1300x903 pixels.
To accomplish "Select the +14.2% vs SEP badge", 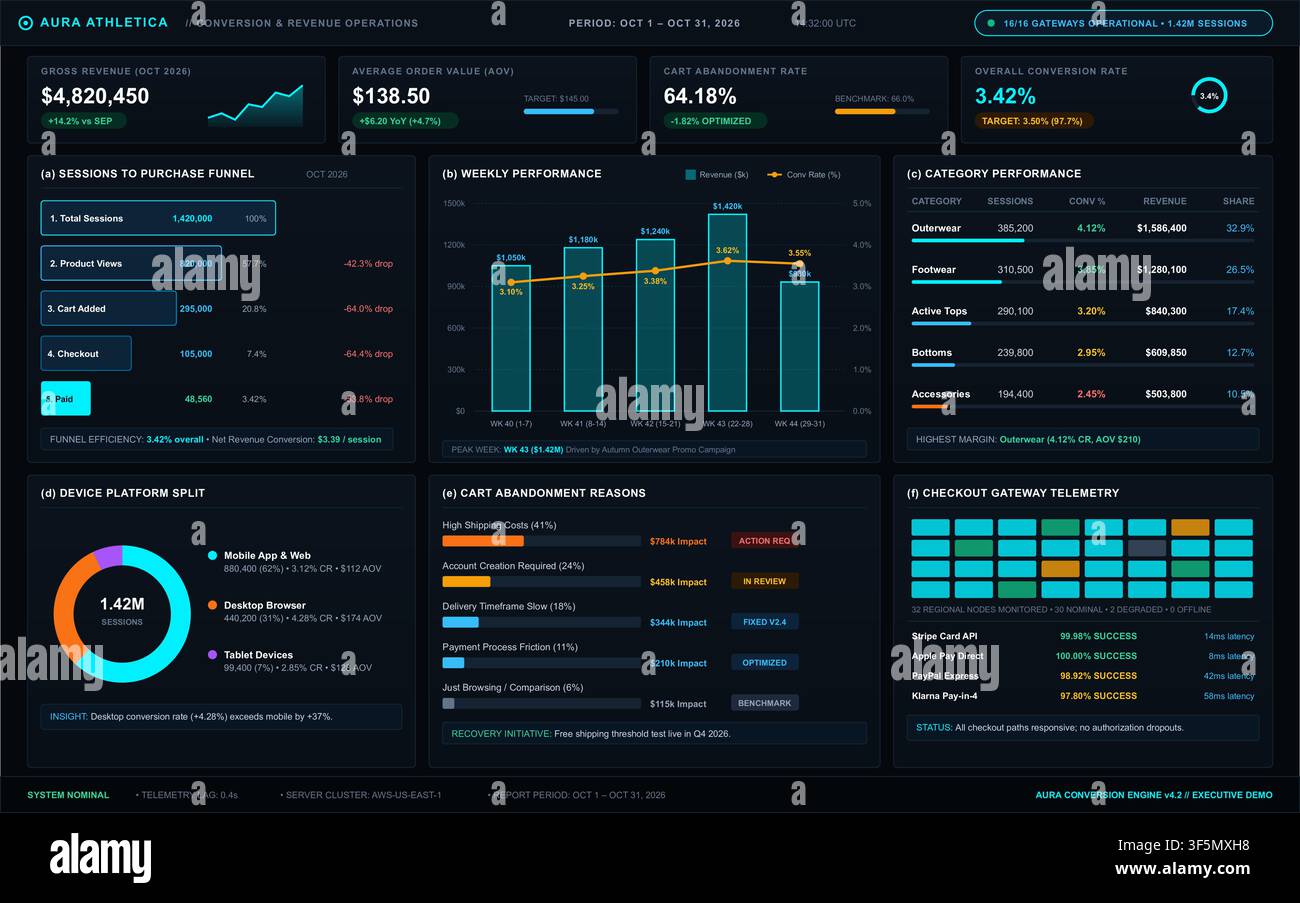I will point(83,121).
